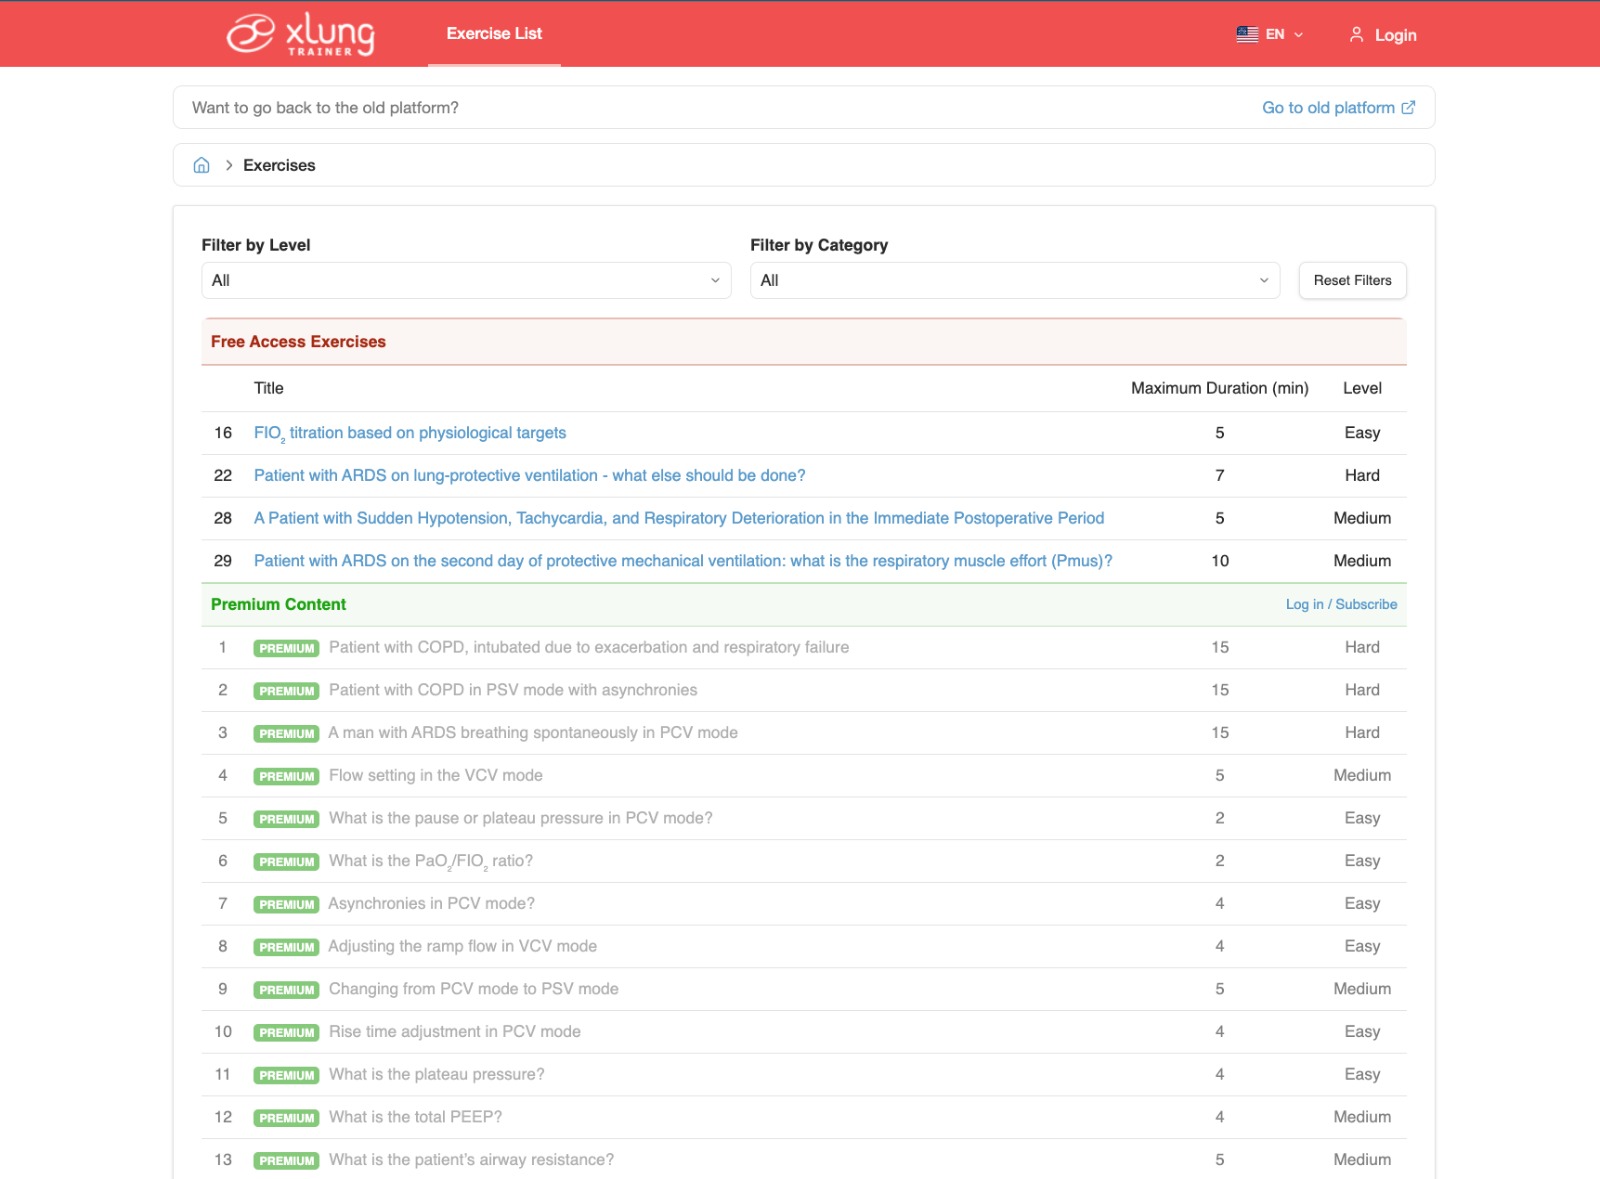Image resolution: width=1600 pixels, height=1179 pixels.
Task: Click the PREMIUM badge on Flow setting exercise
Action: pyautogui.click(x=286, y=776)
